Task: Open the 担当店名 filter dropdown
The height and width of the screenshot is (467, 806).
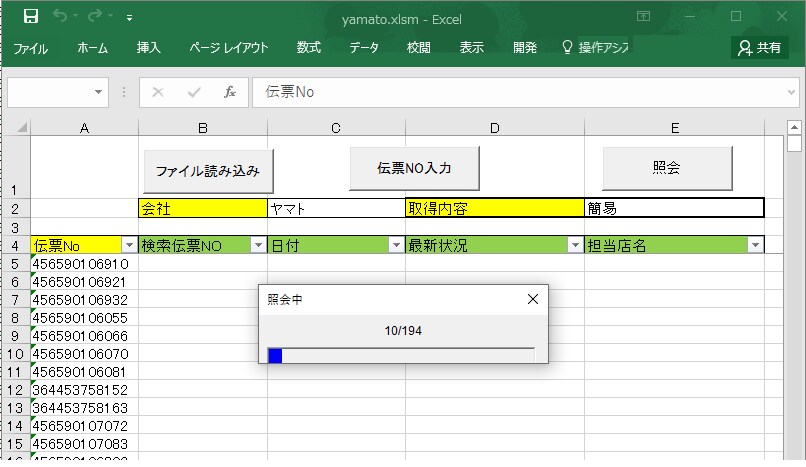Action: [x=755, y=246]
